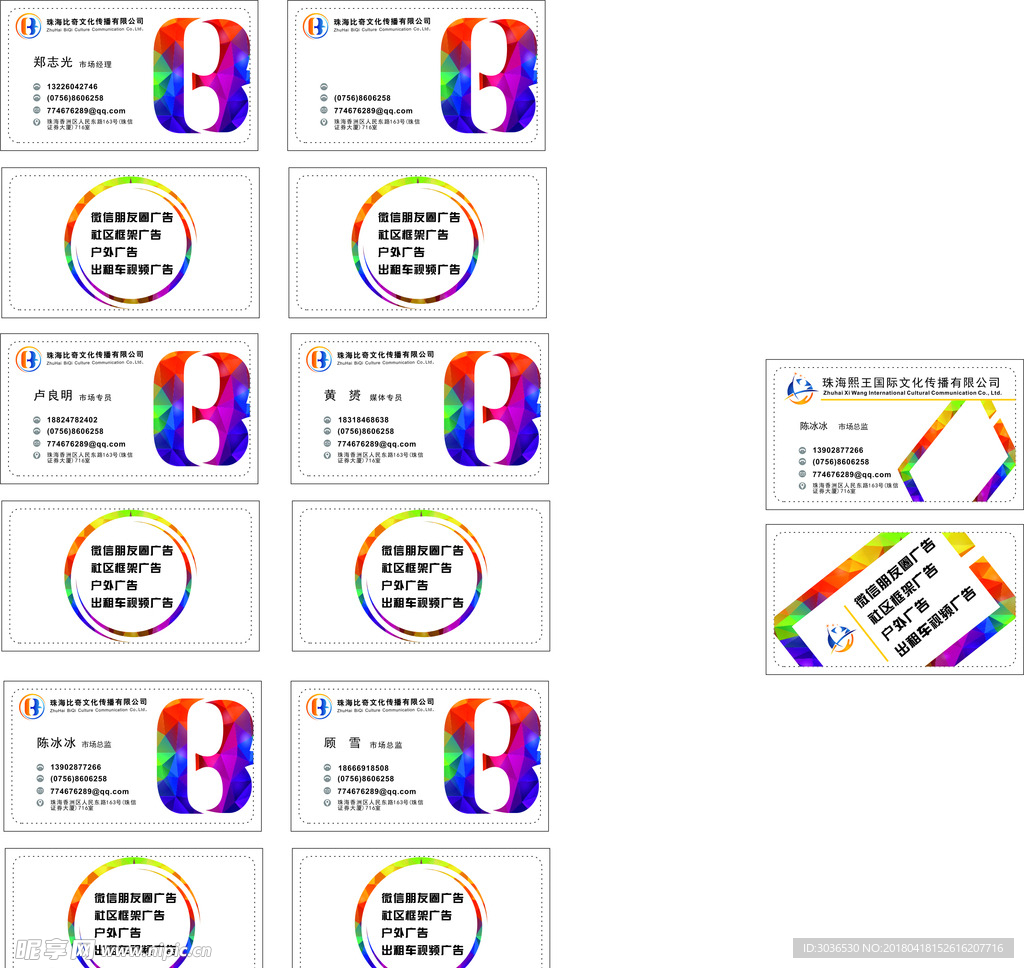
Task: Select the title 市场经理
Action: click(95, 64)
